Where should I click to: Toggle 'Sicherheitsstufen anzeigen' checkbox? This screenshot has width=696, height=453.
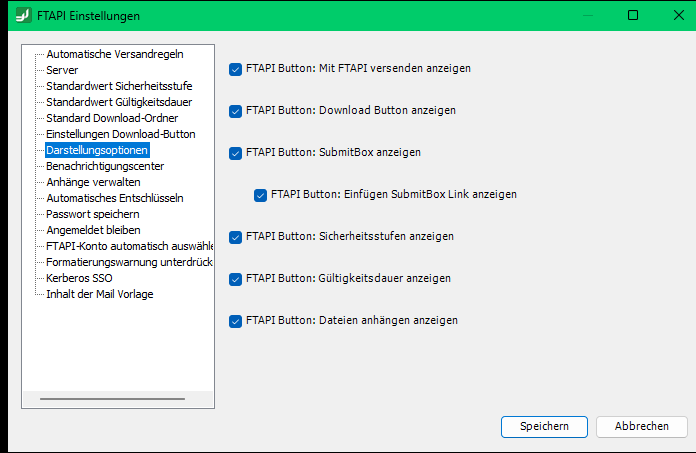(x=235, y=237)
